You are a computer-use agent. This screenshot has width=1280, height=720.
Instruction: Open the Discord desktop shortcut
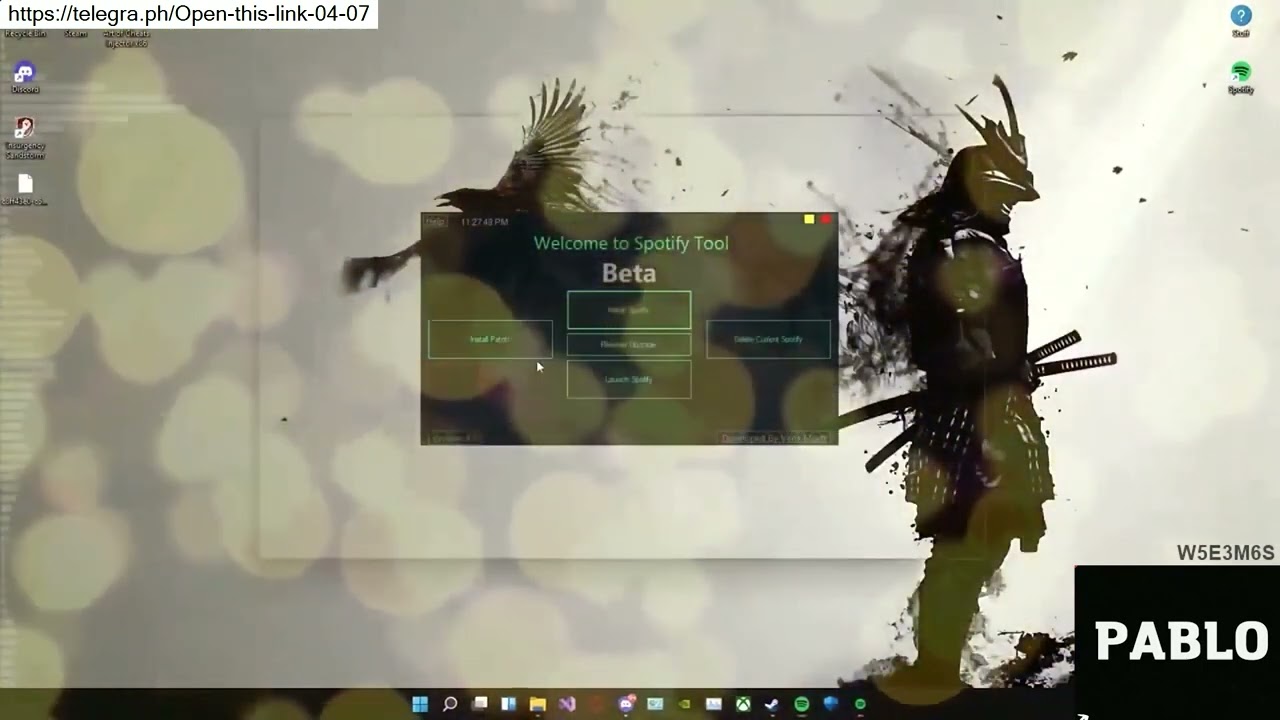(24, 77)
